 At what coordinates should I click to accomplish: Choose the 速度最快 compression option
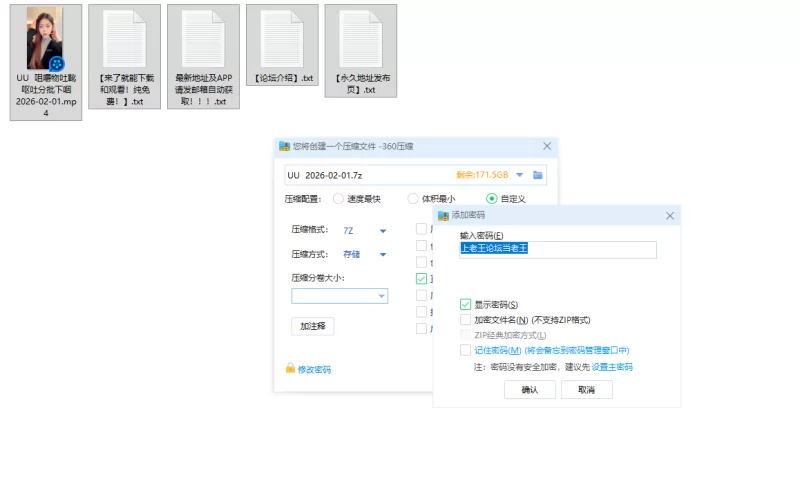338,199
